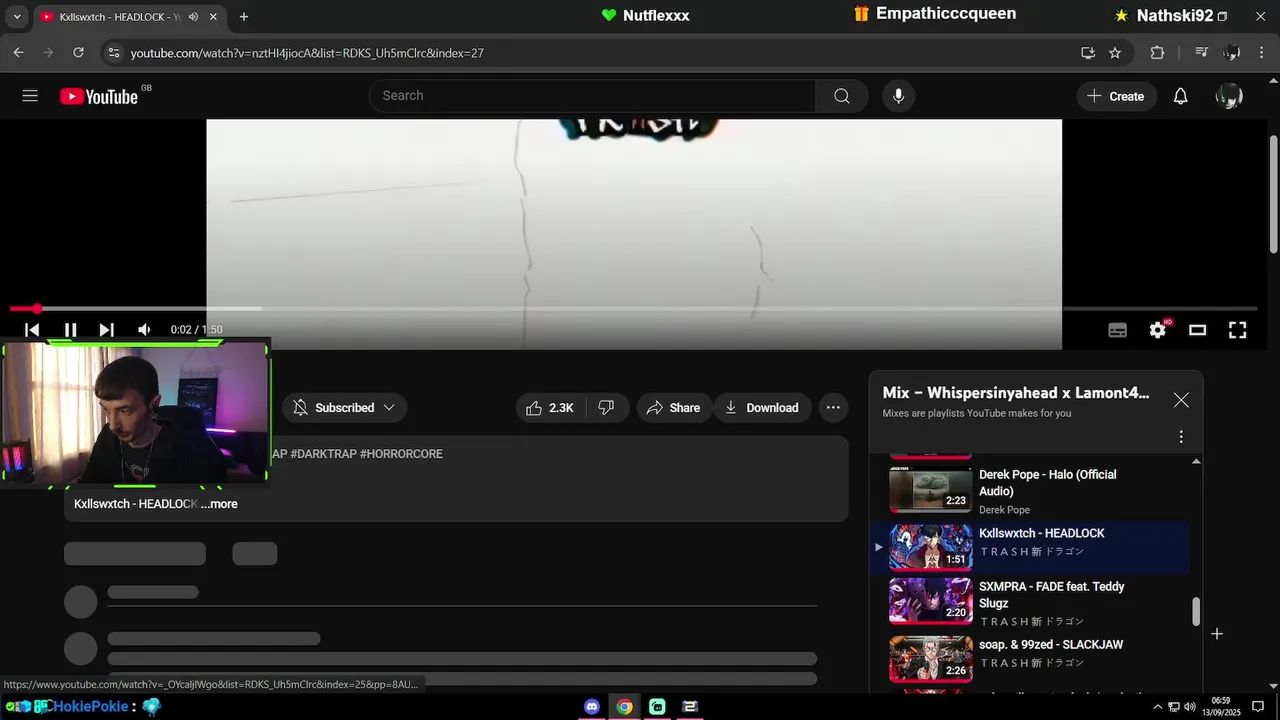
Task: Open the SLACKJAW playlist thumbnail
Action: click(930, 659)
